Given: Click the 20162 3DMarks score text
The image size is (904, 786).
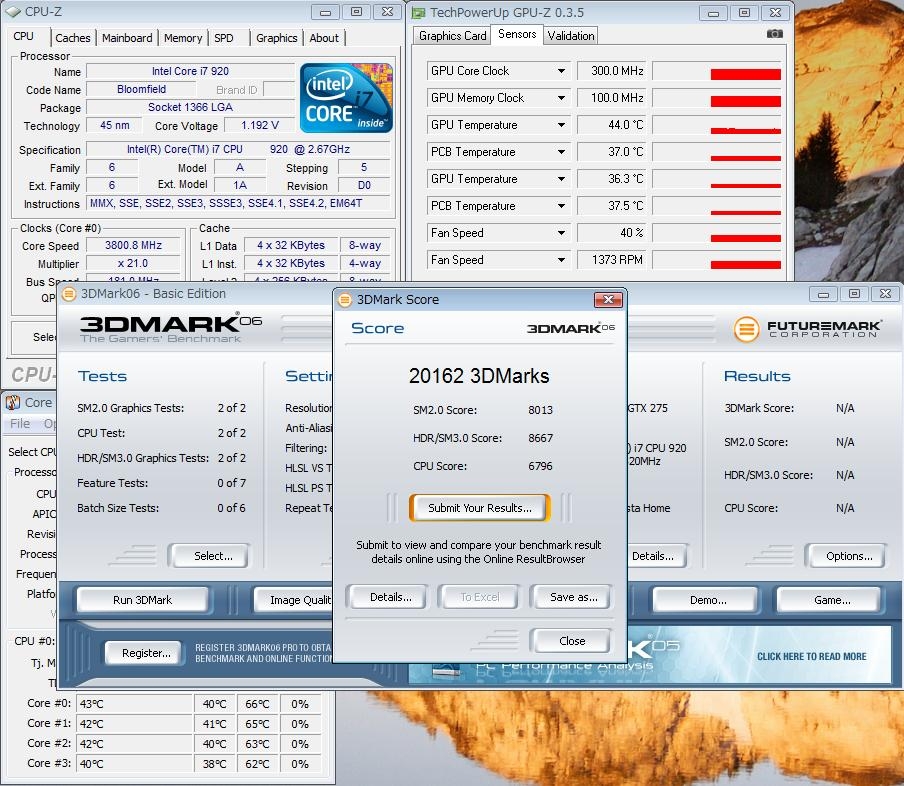Looking at the screenshot, I should (479, 376).
